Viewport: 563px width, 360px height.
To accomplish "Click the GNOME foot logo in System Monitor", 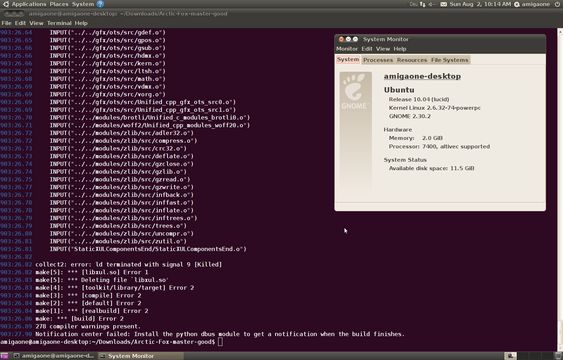I will [x=355, y=91].
